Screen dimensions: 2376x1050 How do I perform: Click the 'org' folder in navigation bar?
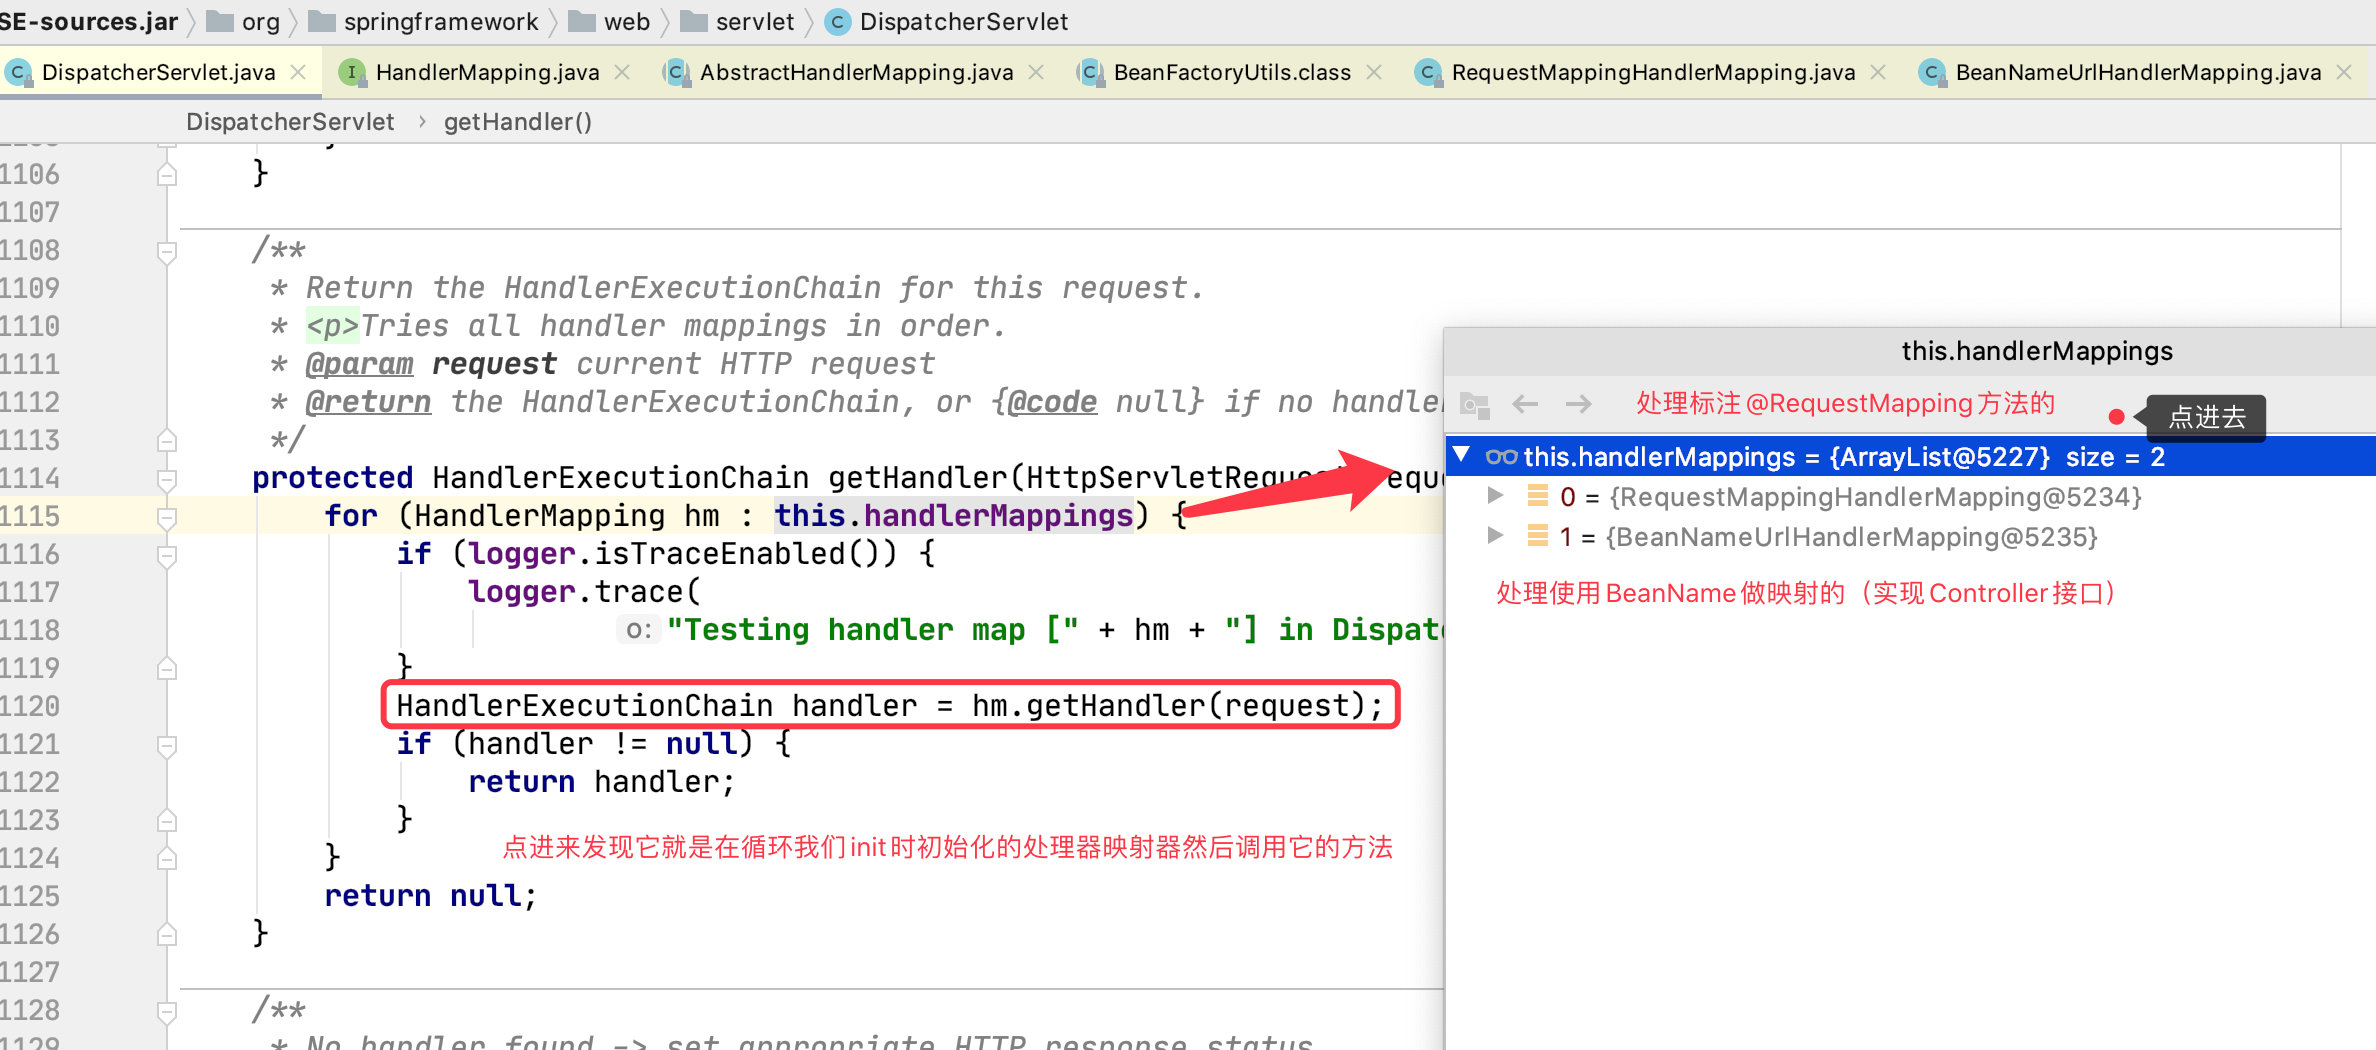(243, 22)
